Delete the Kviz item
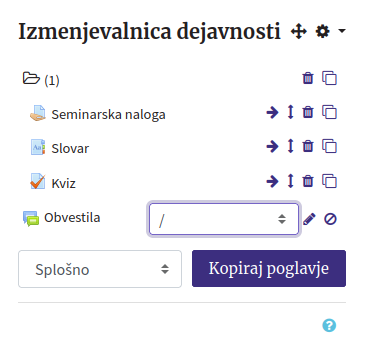This screenshot has height=361, width=365. coord(308,181)
